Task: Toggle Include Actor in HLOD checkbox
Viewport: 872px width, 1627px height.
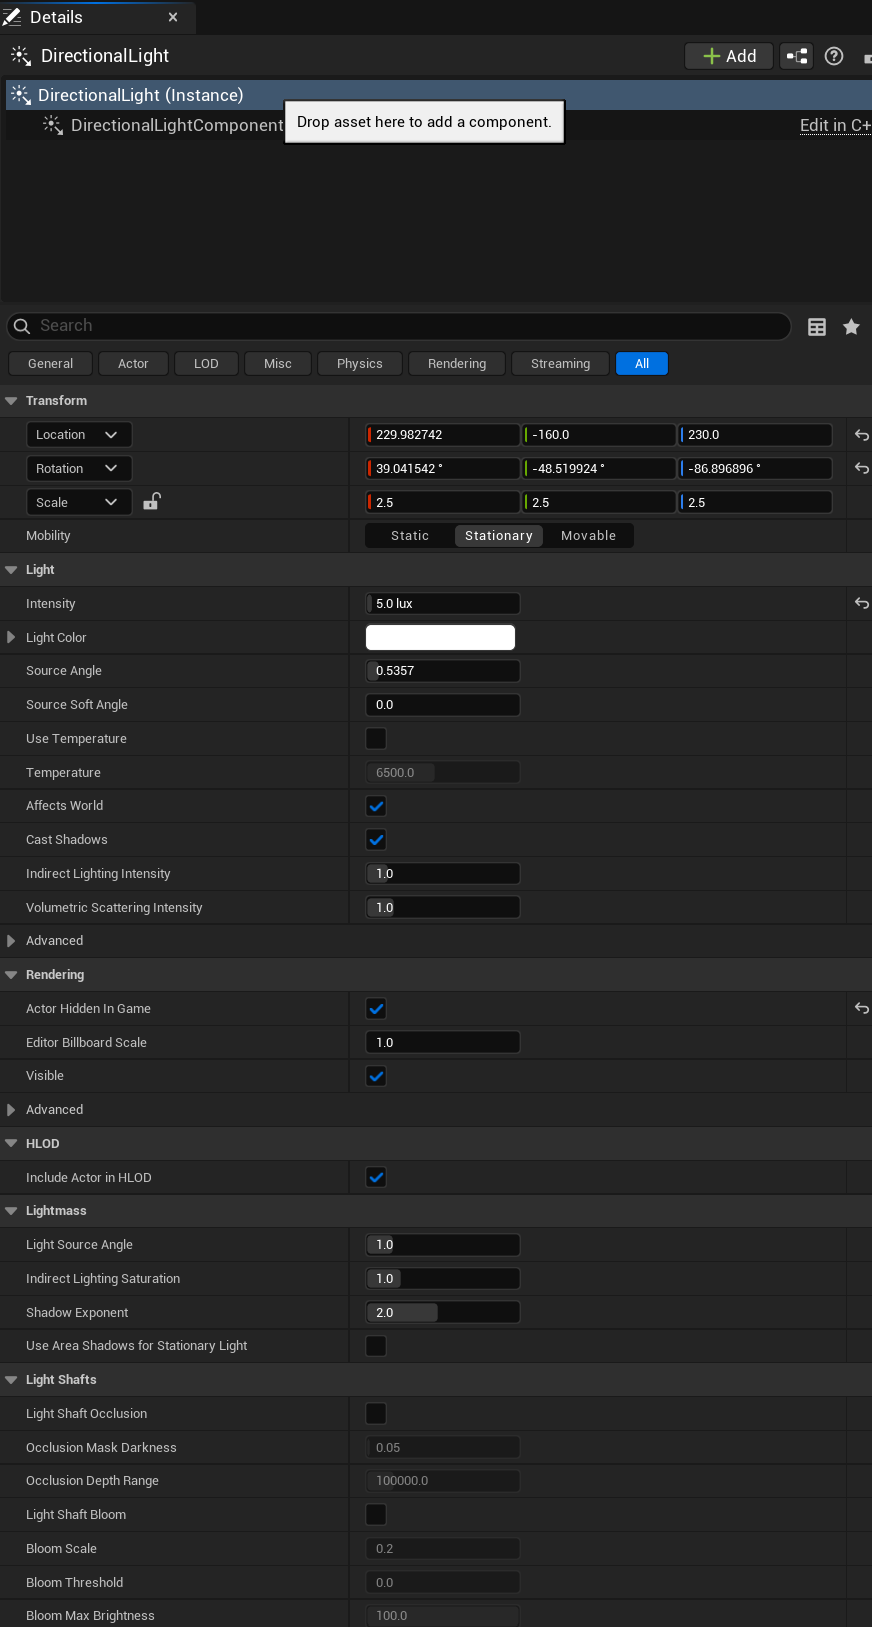Action: (376, 1178)
